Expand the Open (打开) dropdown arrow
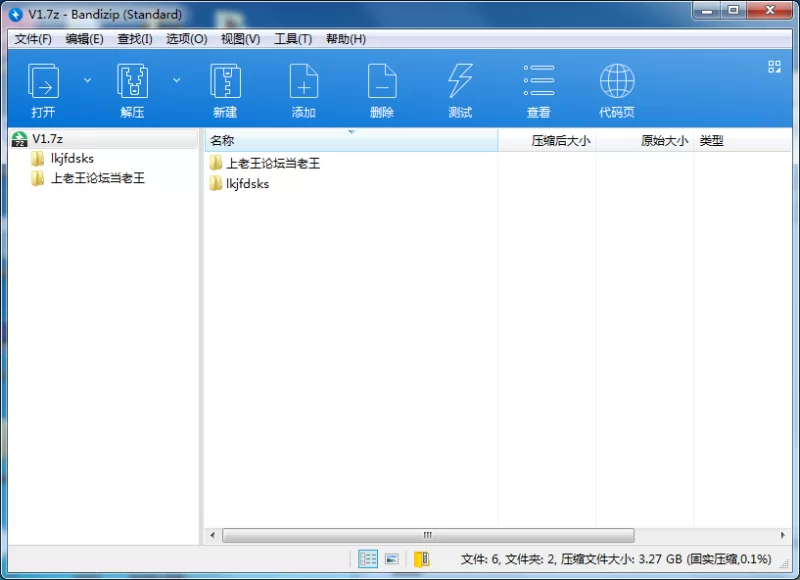Screen dimensions: 800x580 pos(87,80)
